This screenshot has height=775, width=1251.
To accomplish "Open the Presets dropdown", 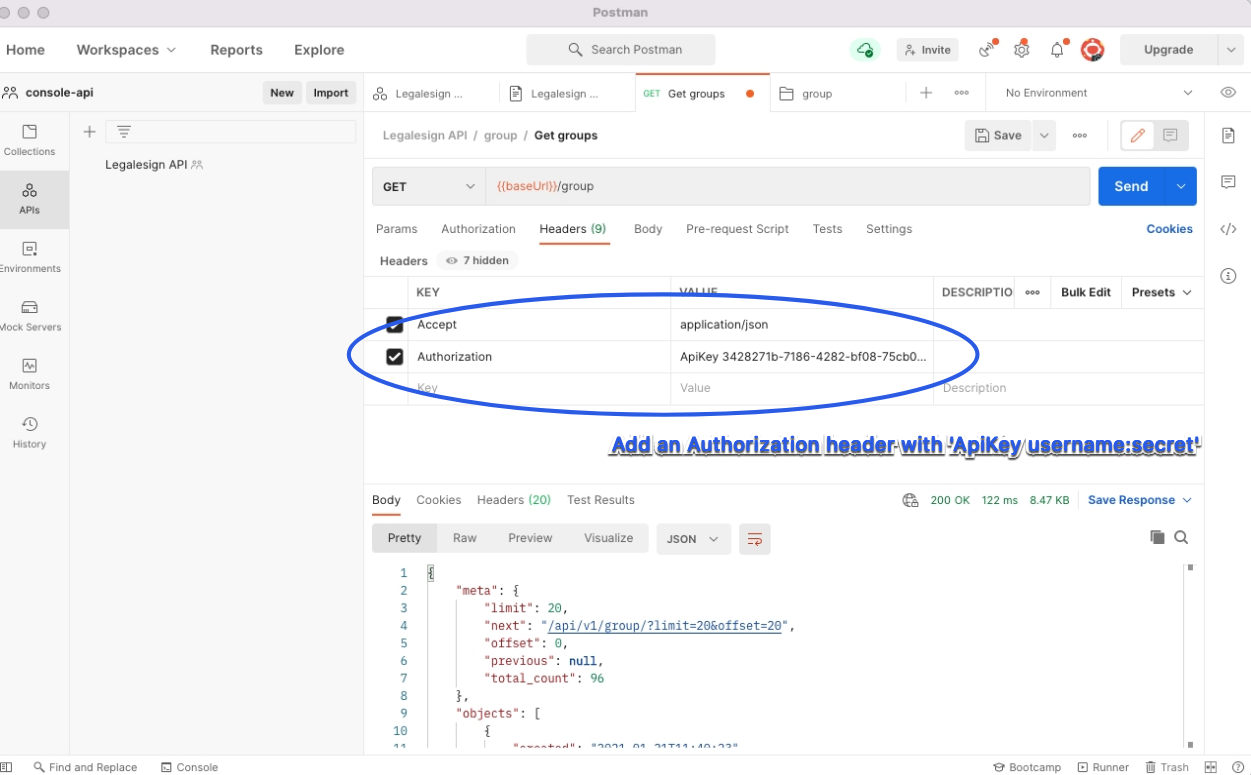I will [1161, 292].
